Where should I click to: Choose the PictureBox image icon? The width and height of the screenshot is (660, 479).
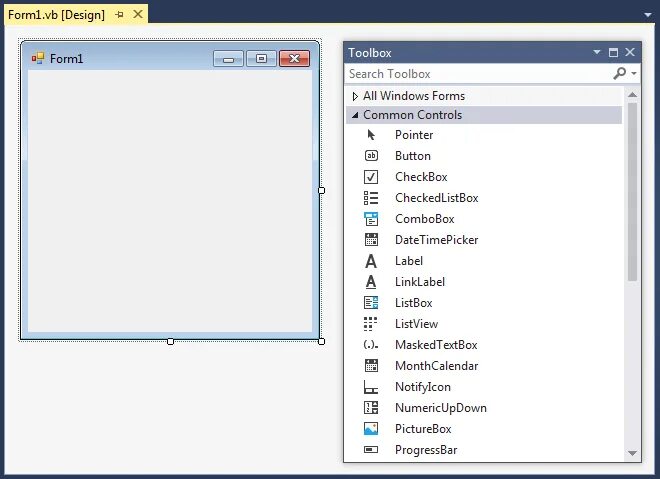pos(371,428)
